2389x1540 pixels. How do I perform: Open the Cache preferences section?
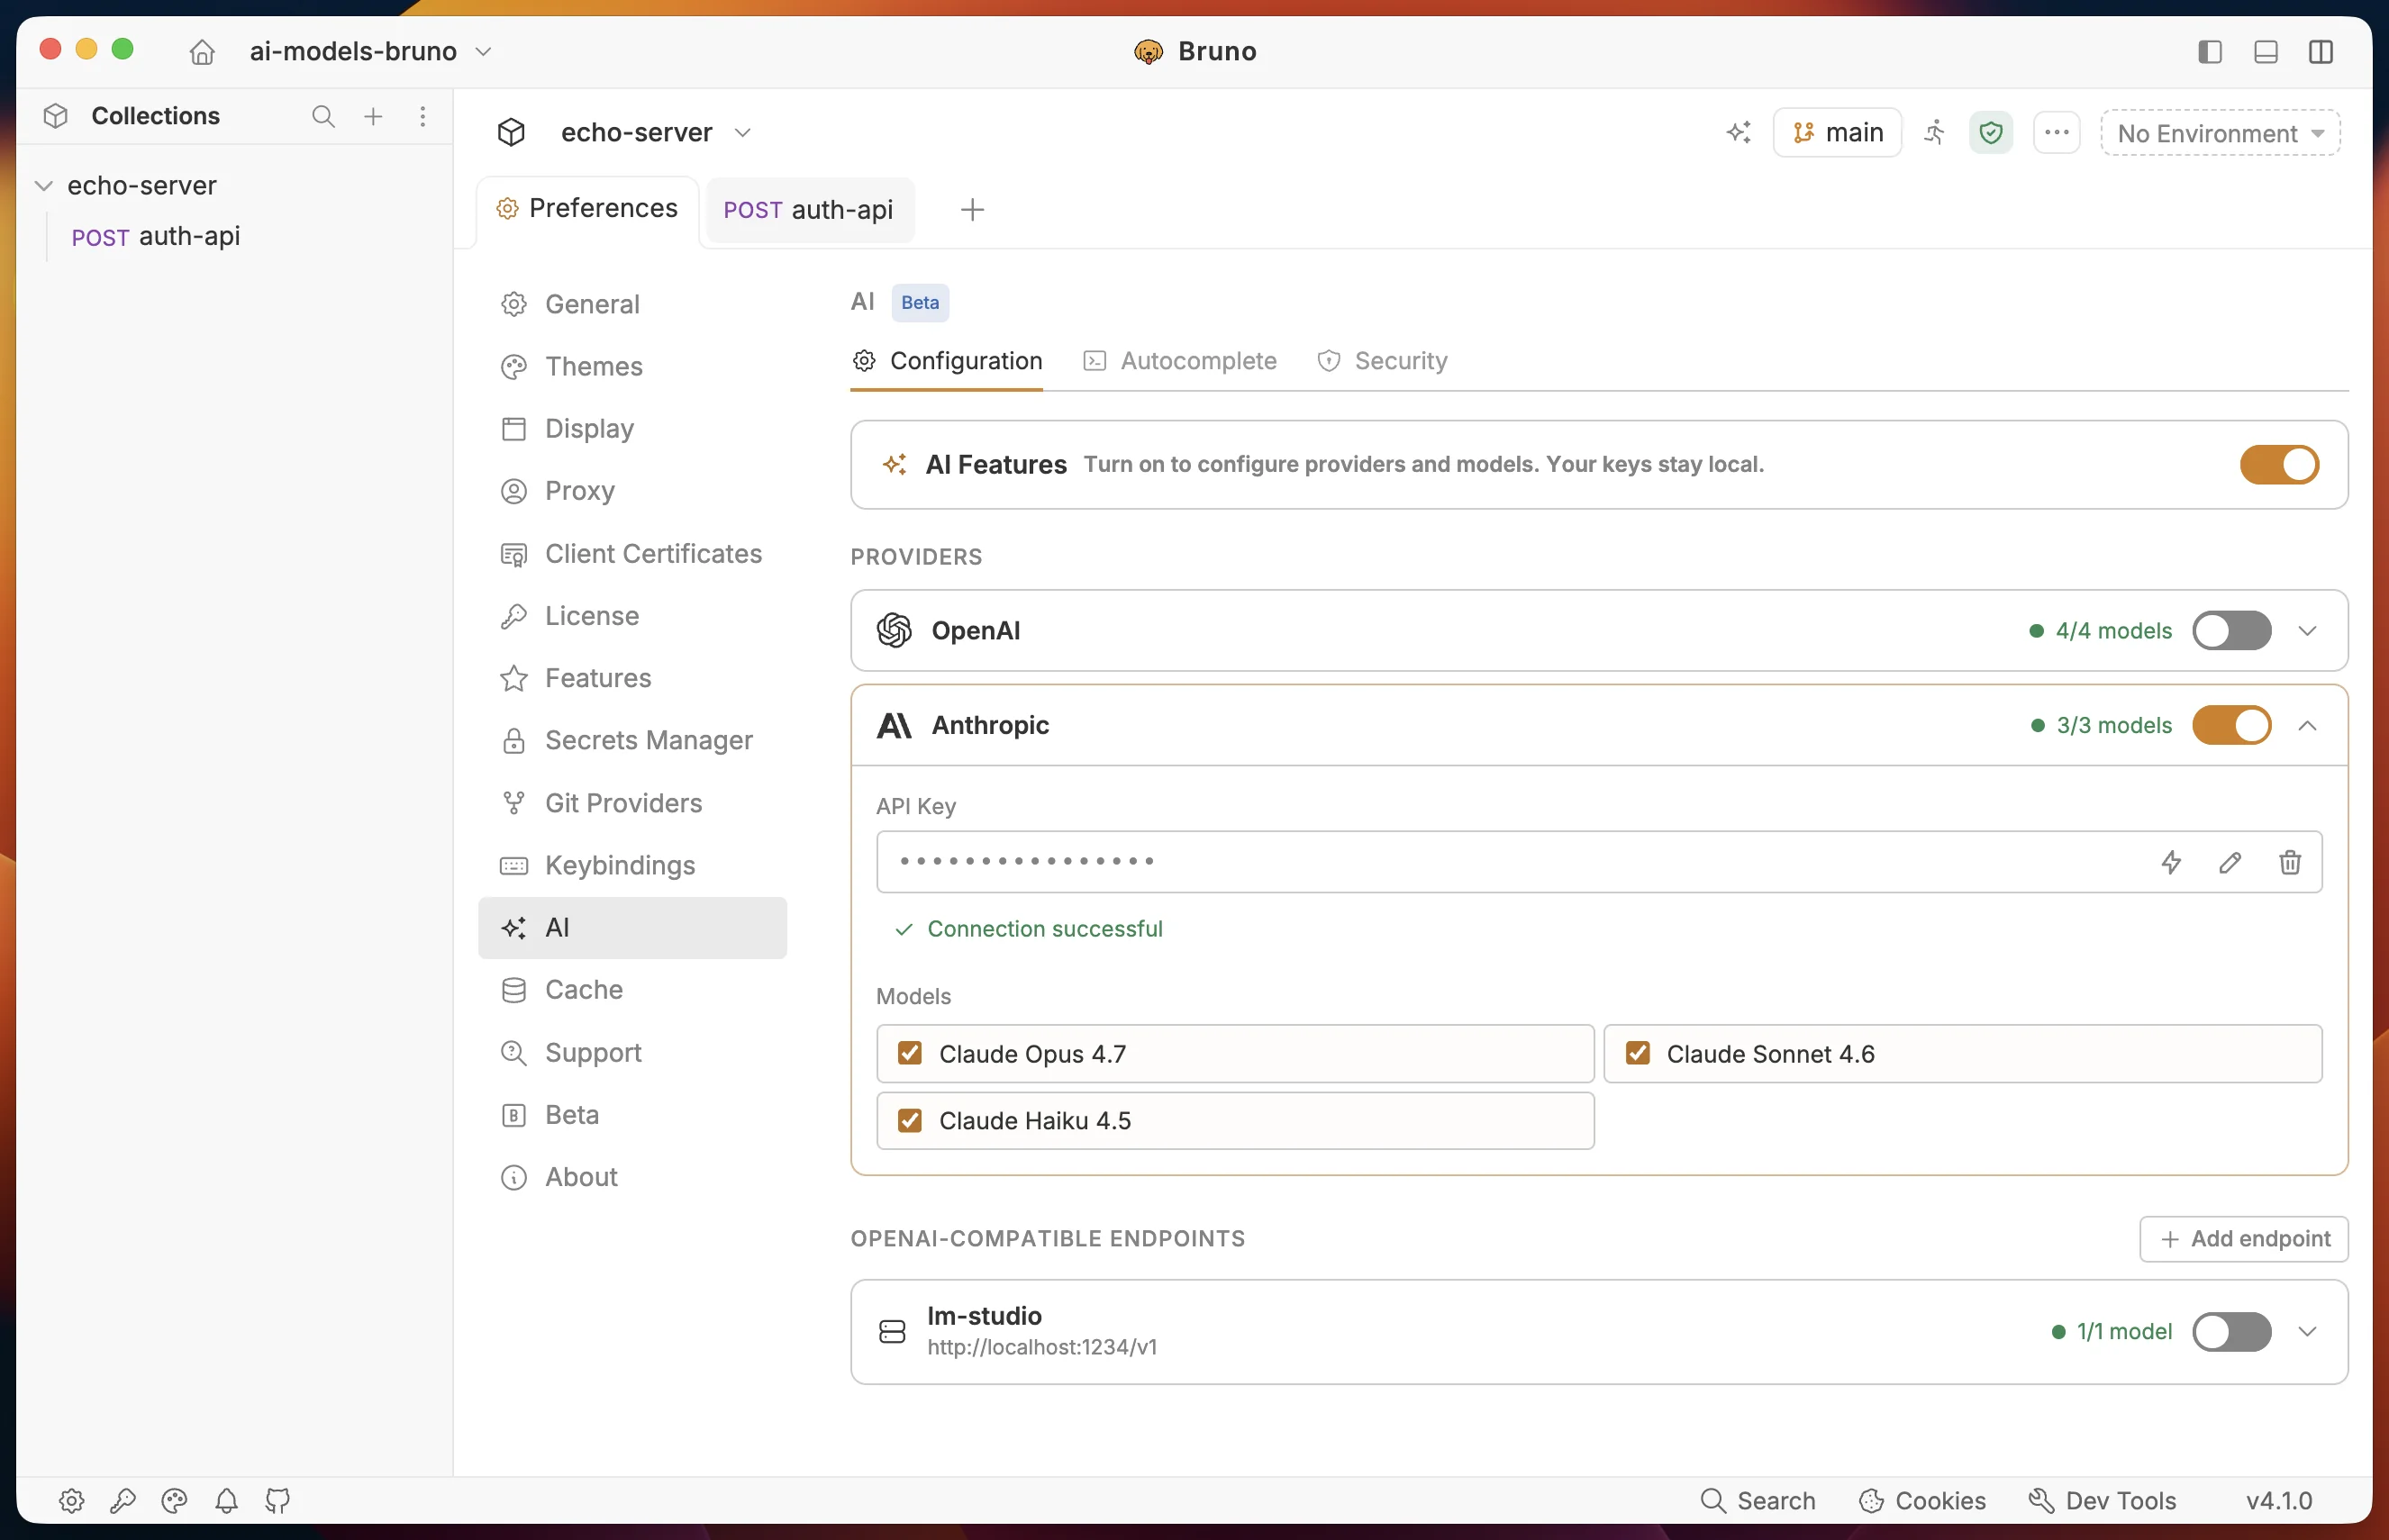click(x=632, y=989)
